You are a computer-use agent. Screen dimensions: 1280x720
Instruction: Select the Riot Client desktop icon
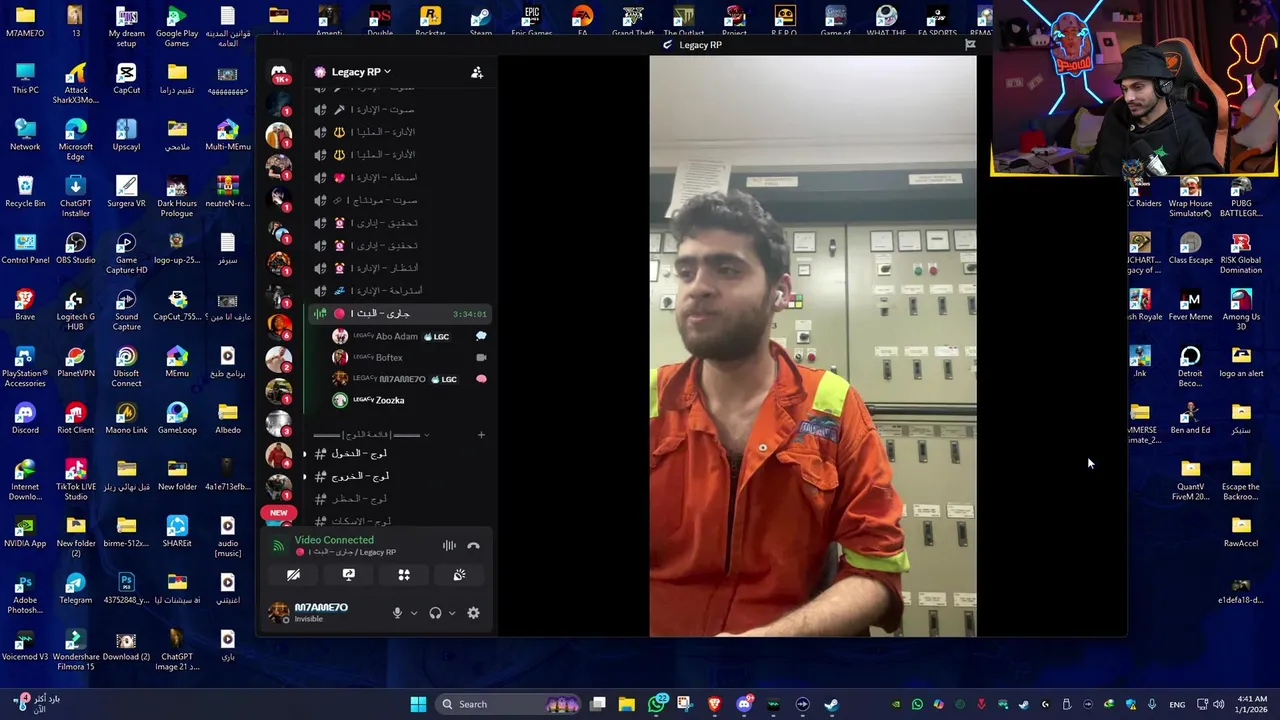click(x=76, y=419)
